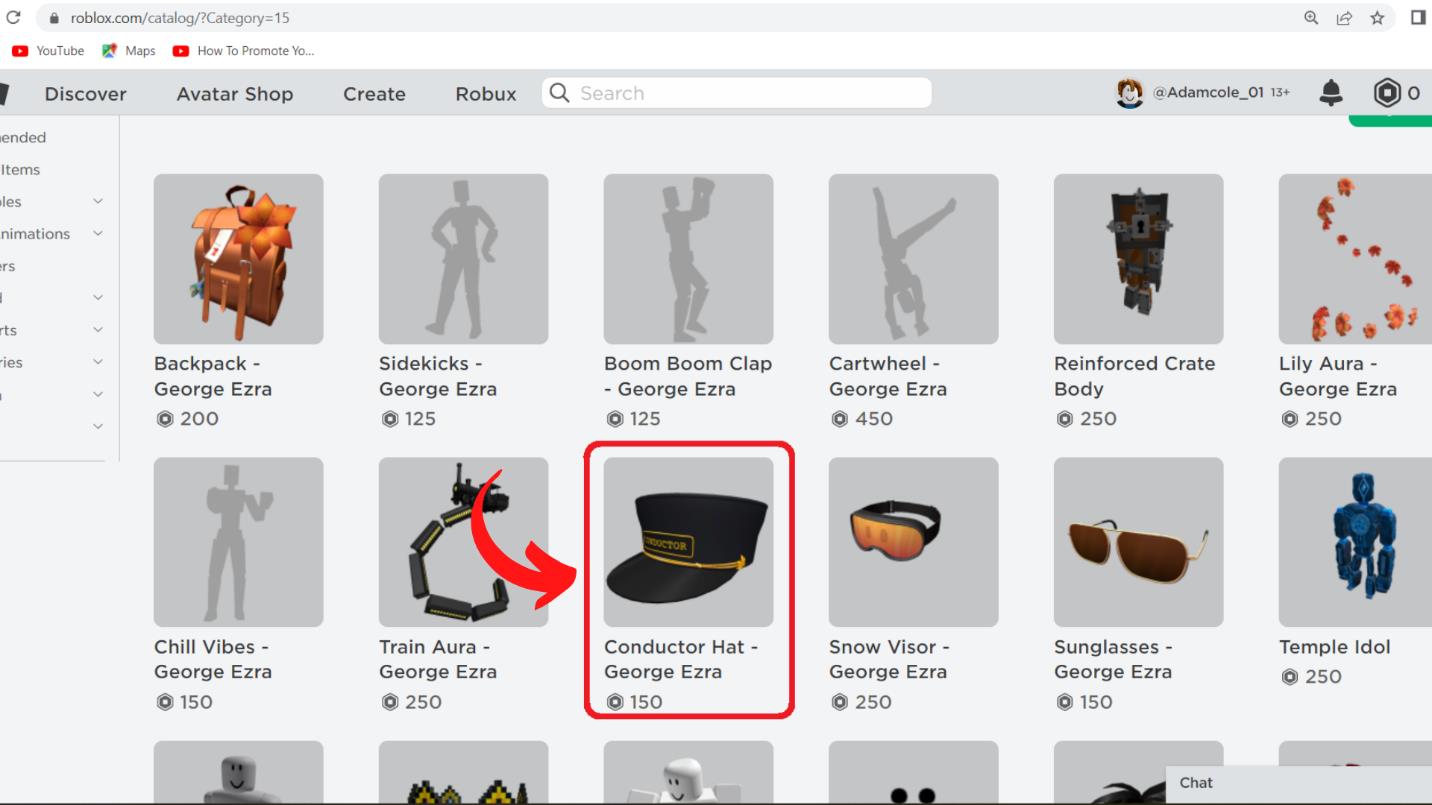Click the Lily Aura - George Ezra title
Image resolution: width=1432 pixels, height=805 pixels.
click(1338, 376)
